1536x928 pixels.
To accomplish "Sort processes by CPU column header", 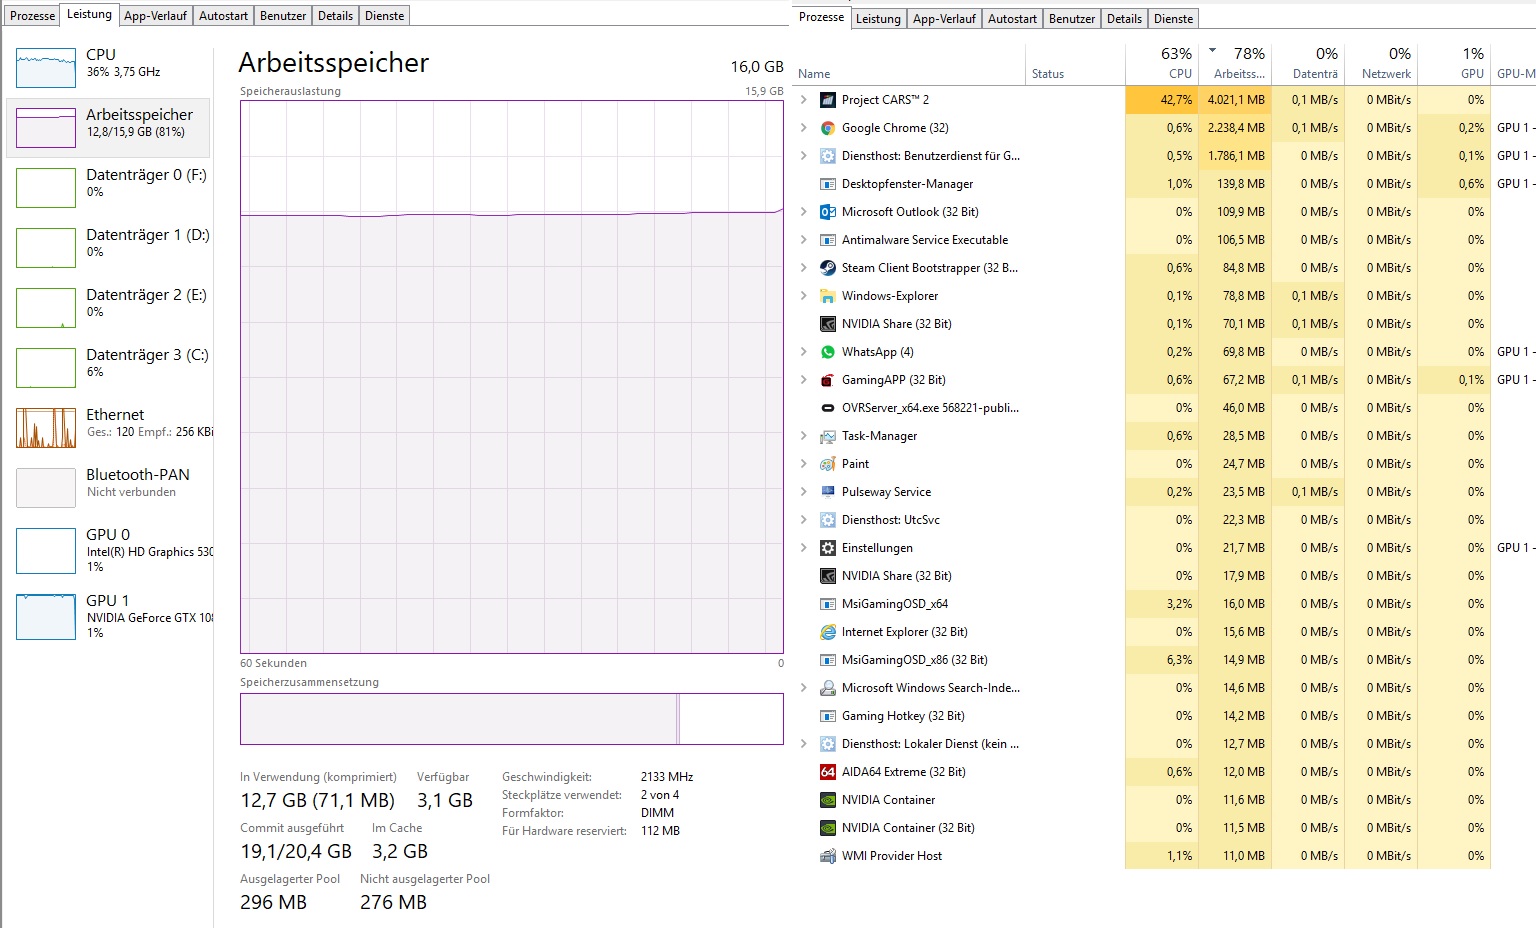I will click(x=1162, y=63).
